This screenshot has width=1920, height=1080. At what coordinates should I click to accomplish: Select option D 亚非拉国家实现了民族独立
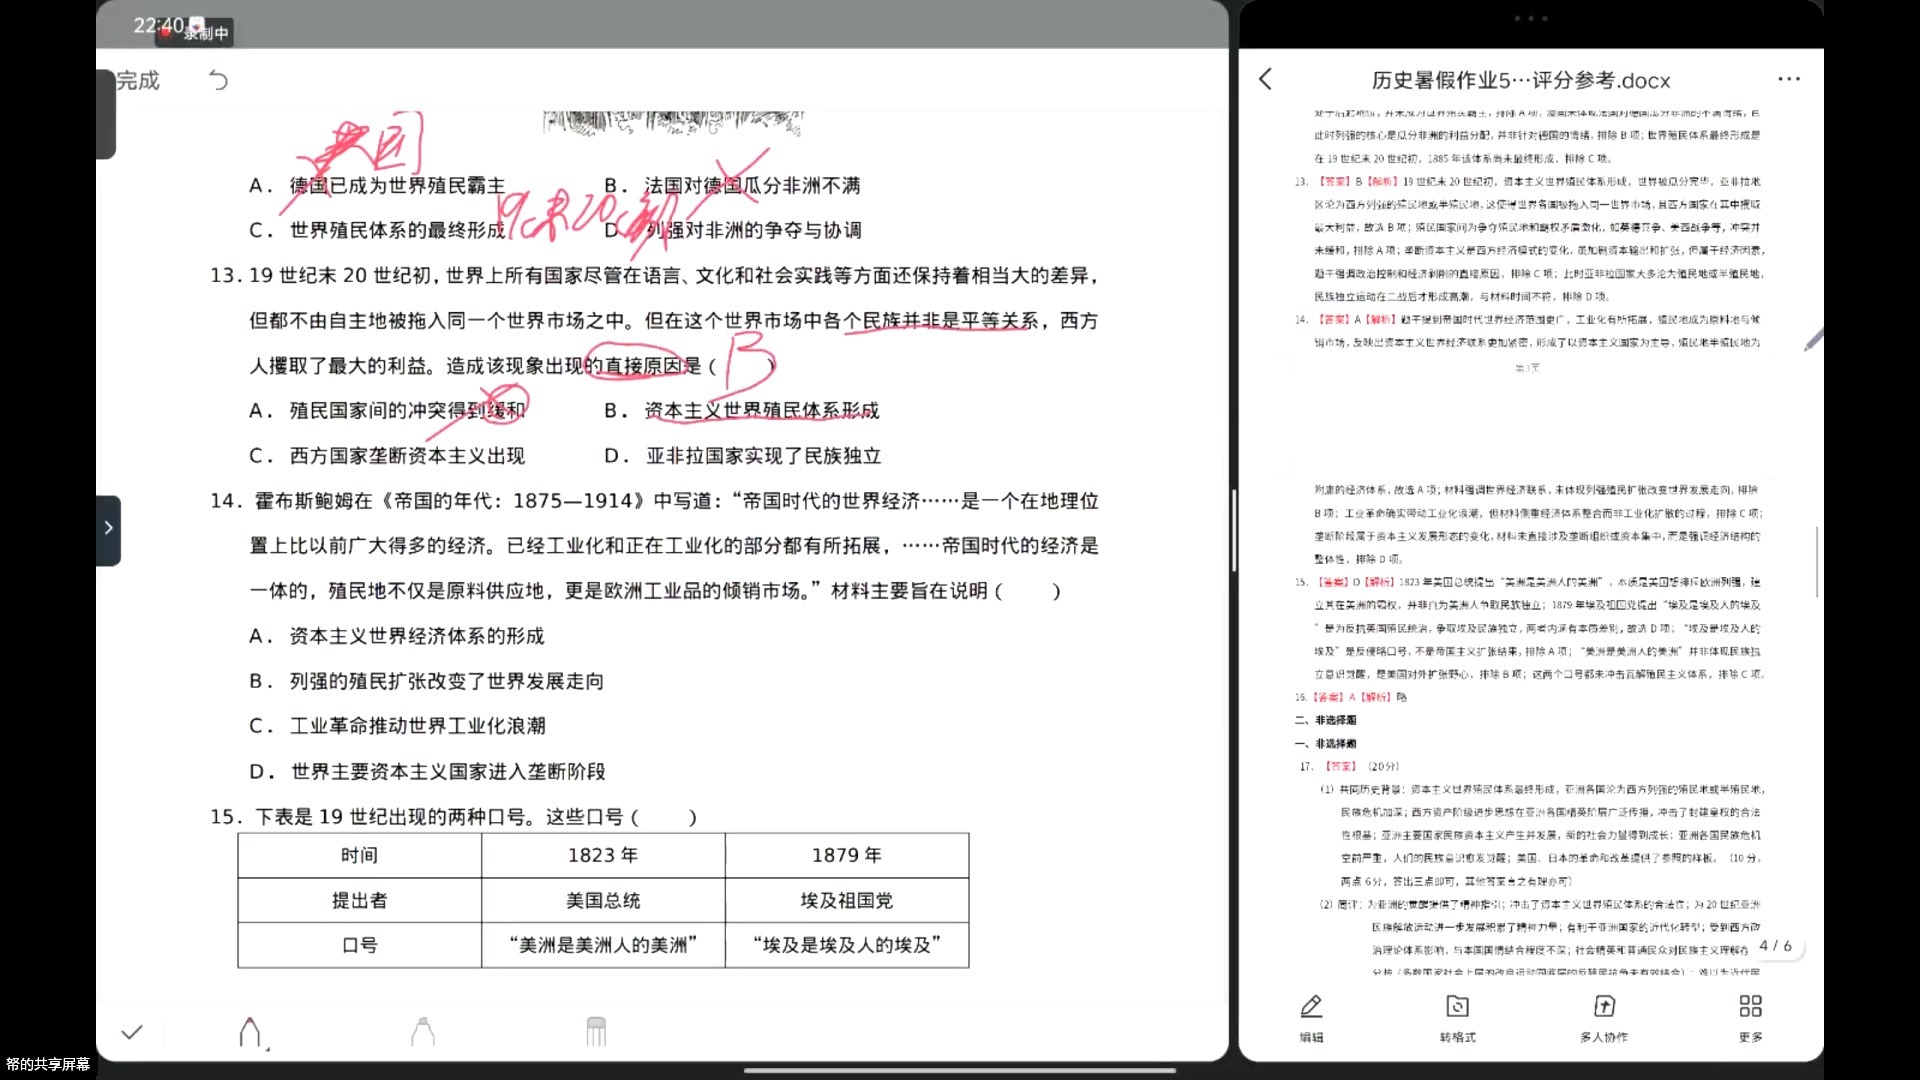(743, 456)
